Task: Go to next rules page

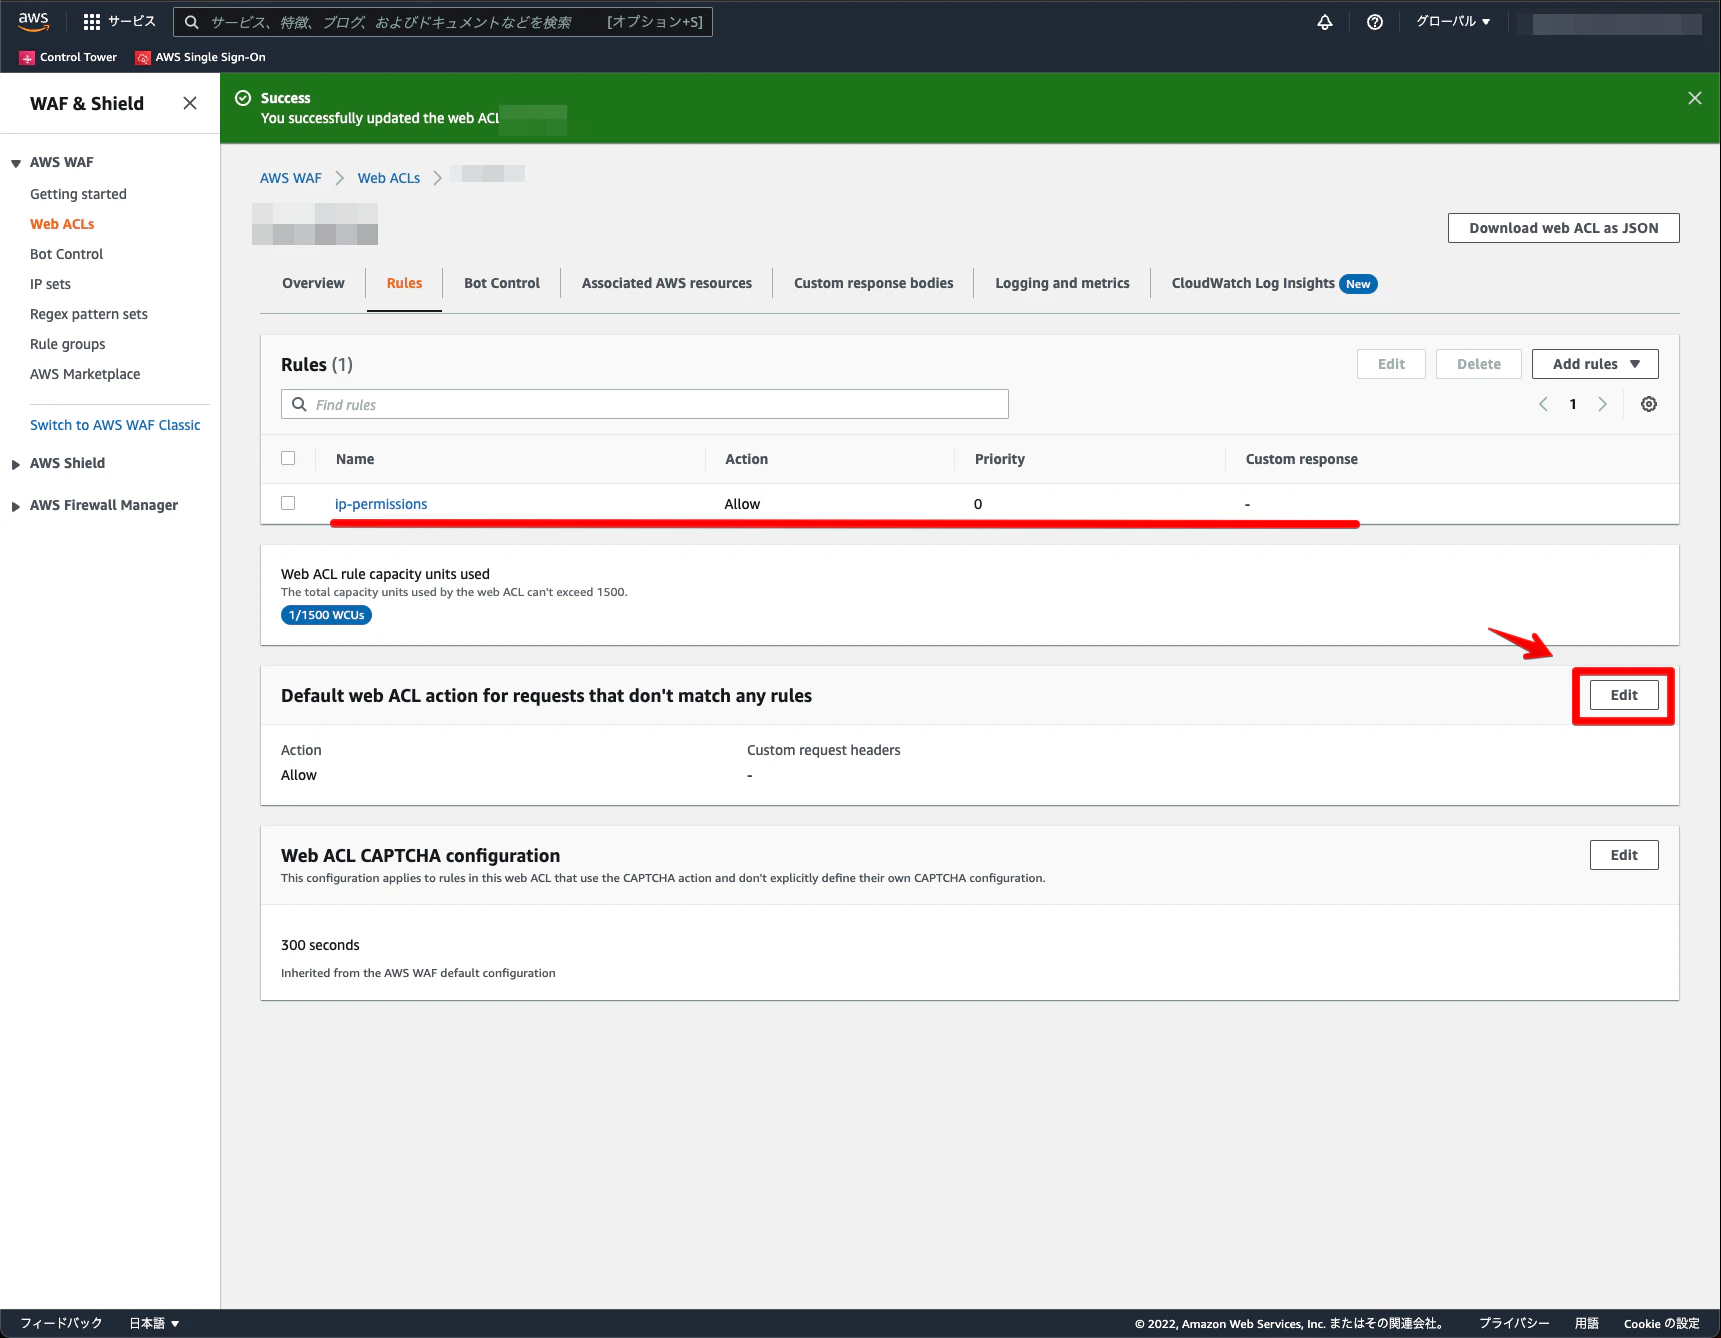Action: (1602, 404)
